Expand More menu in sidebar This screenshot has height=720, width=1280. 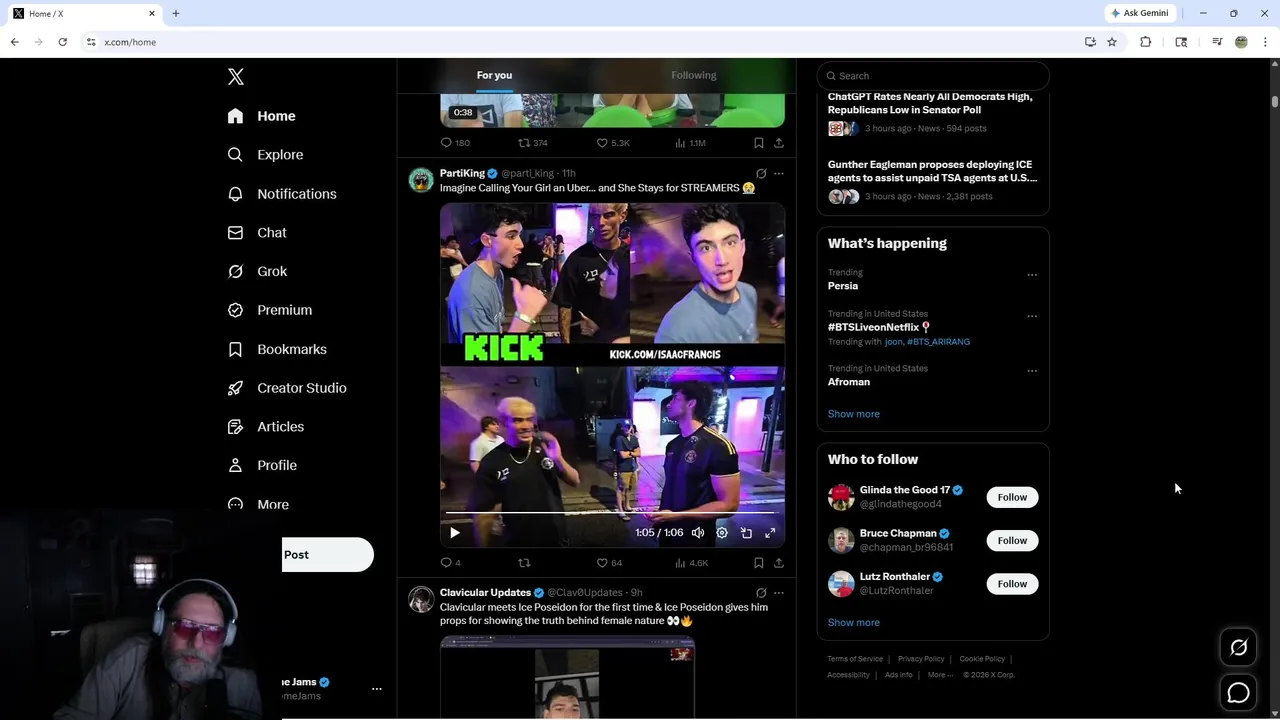[x=259, y=505]
